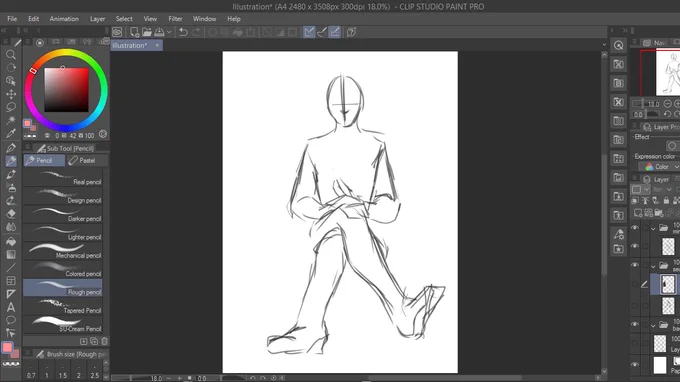680x382 pixels.
Task: Choose the Mechanical pencil brush
Action: [63, 251]
